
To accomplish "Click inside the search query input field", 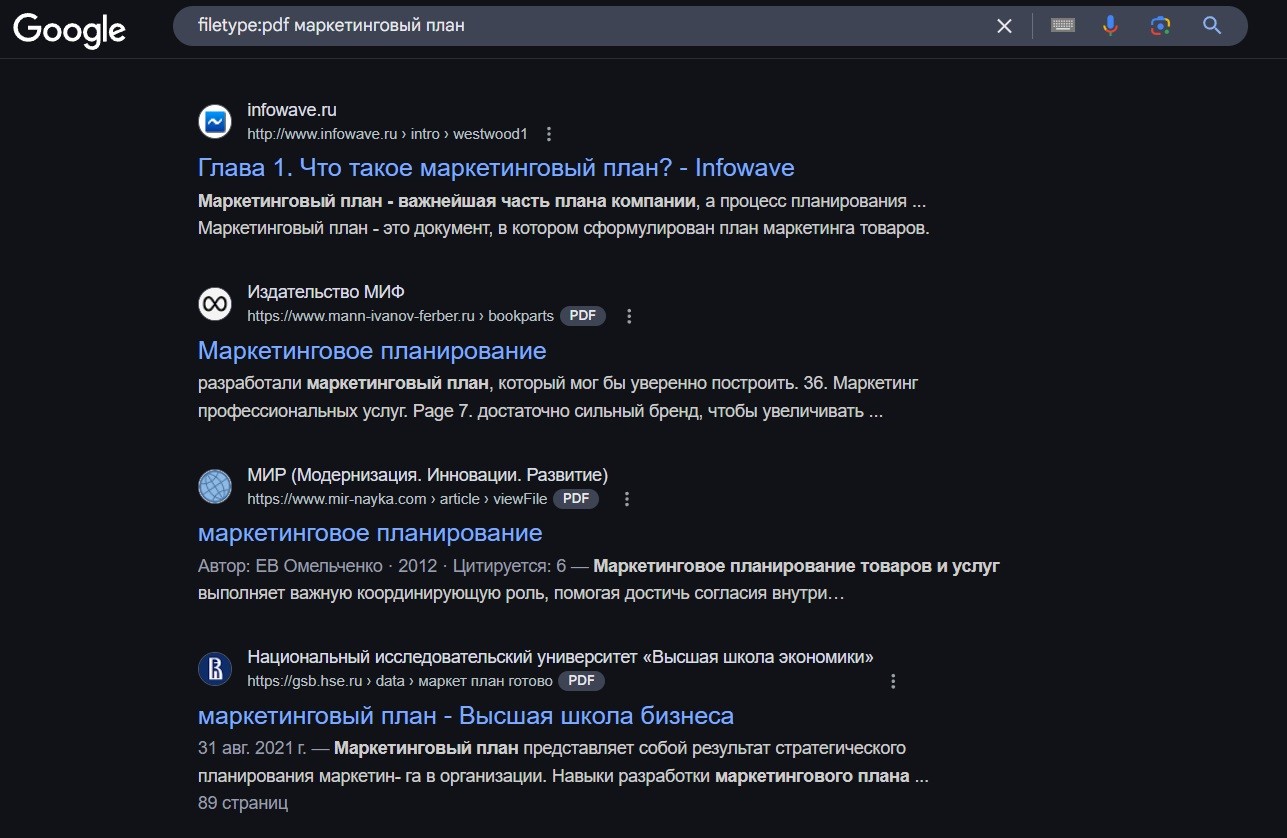I will click(580, 26).
